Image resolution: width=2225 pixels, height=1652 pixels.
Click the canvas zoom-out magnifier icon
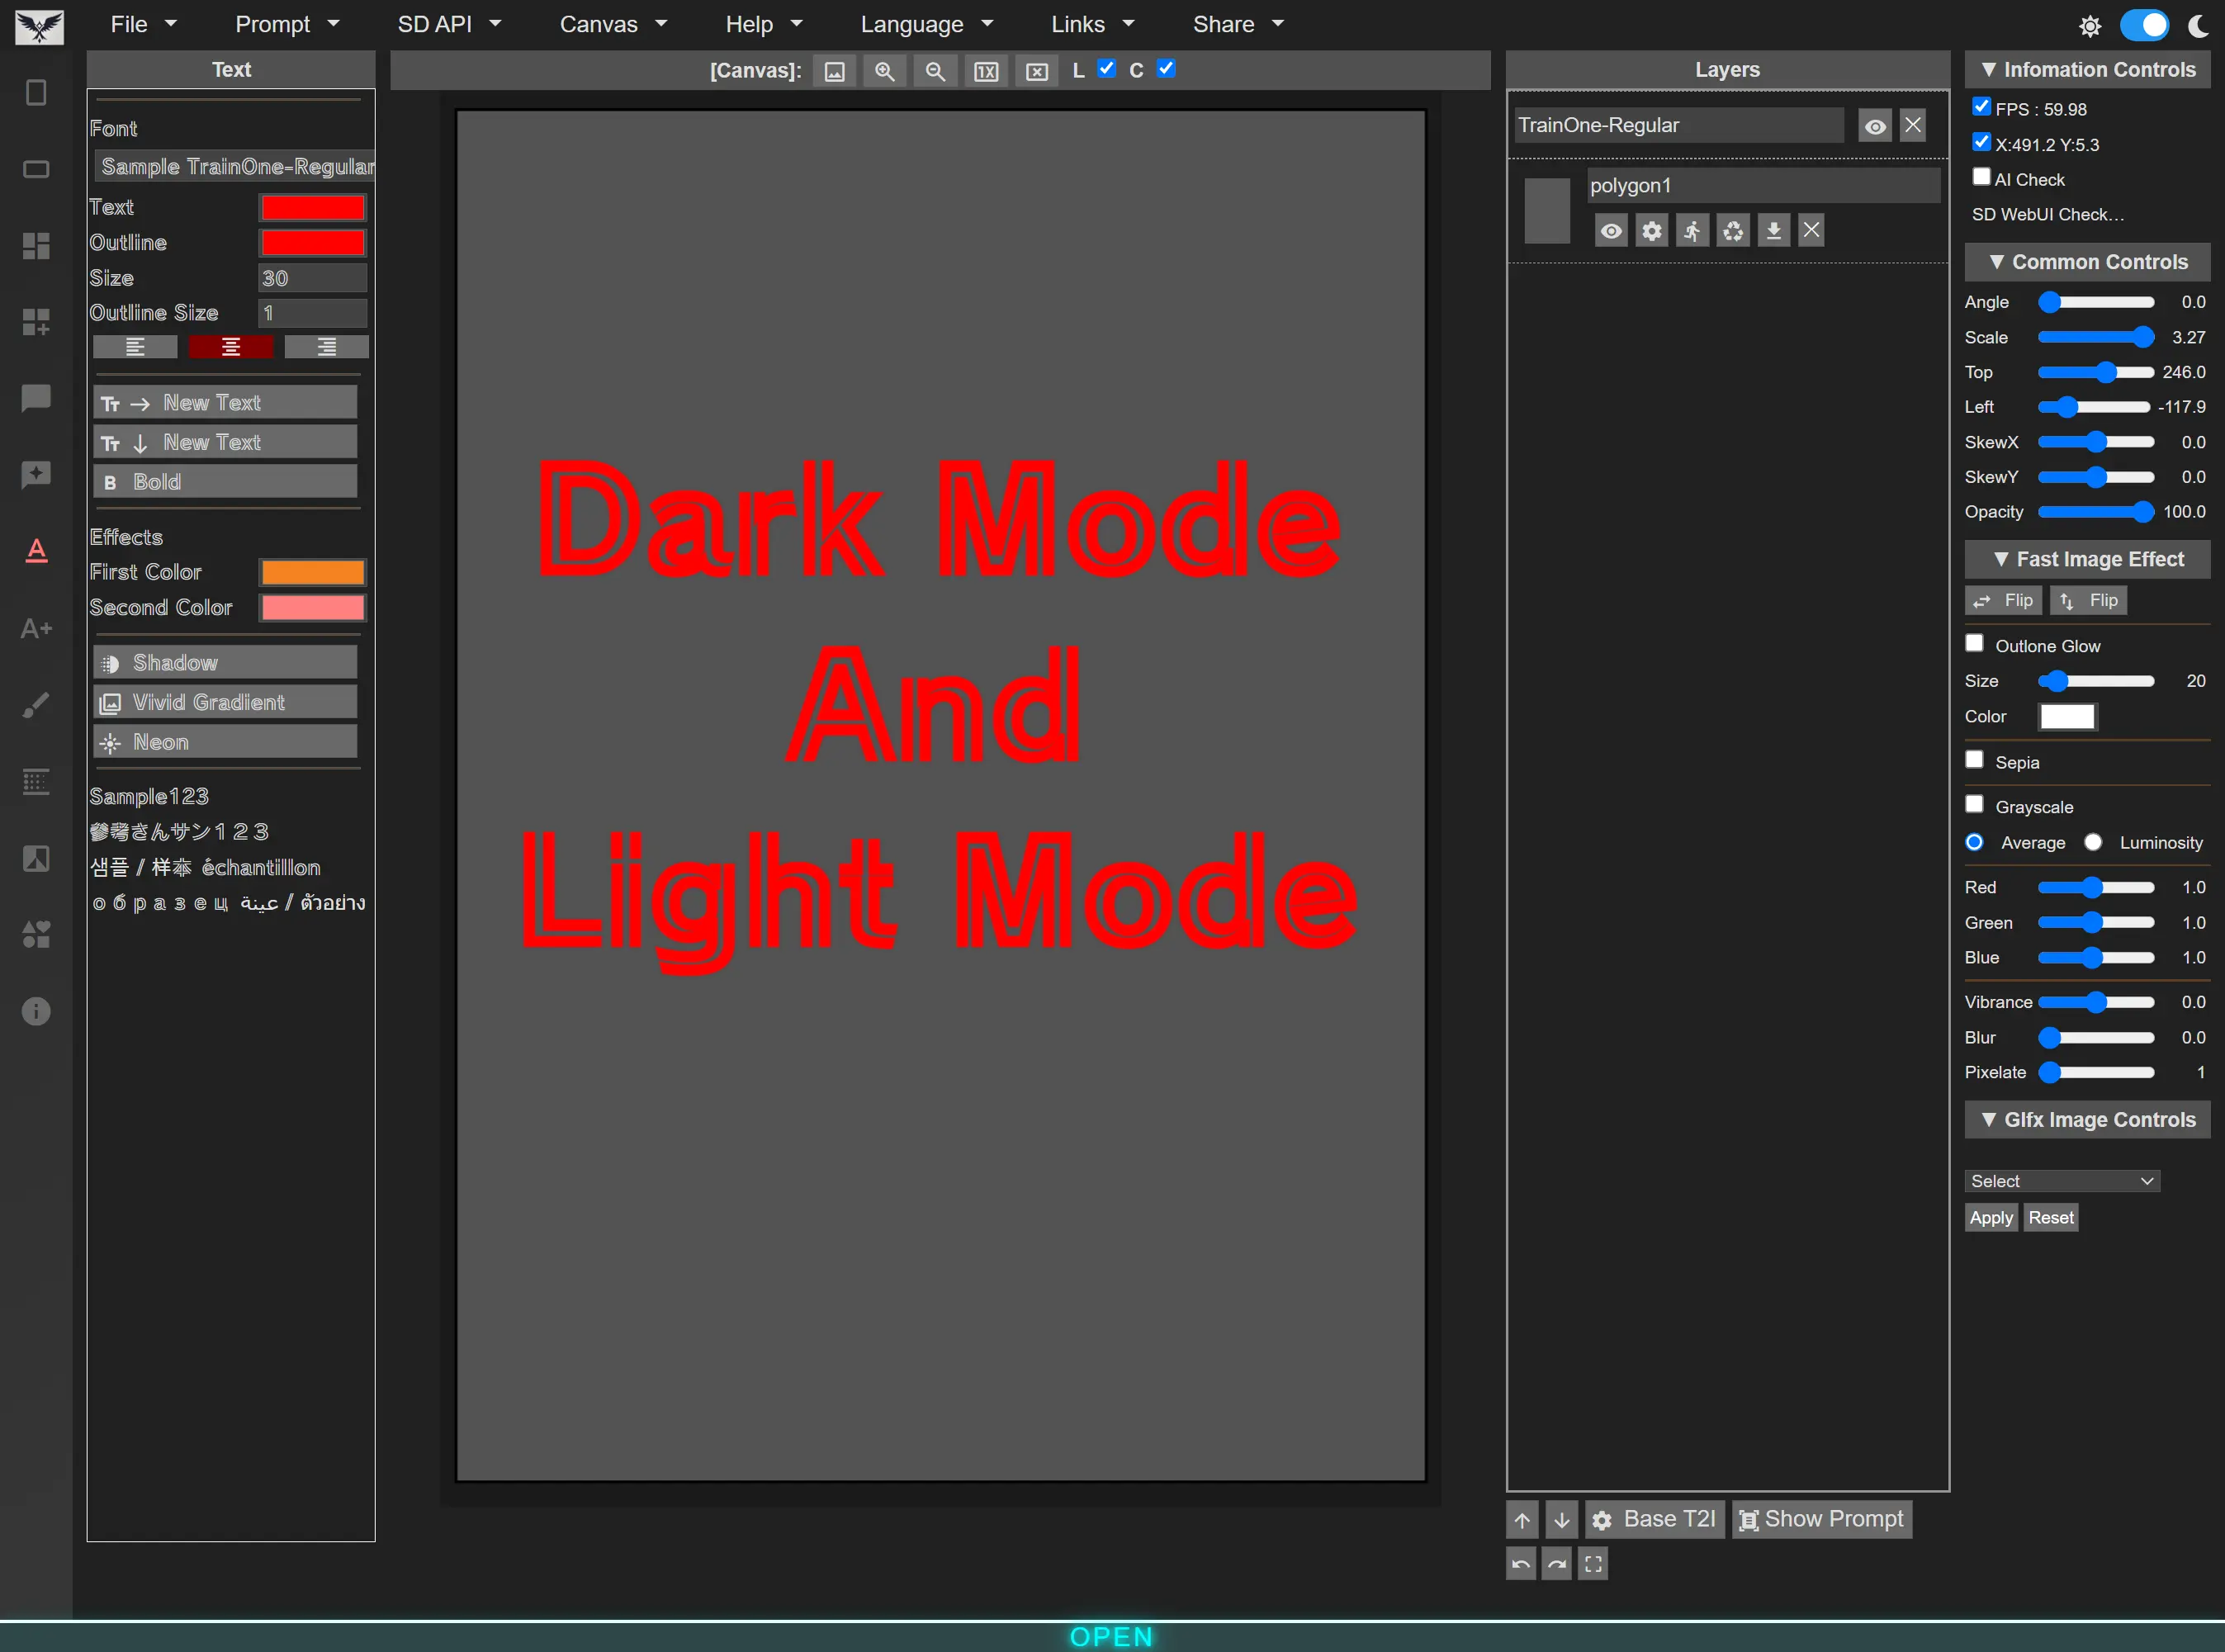935,71
